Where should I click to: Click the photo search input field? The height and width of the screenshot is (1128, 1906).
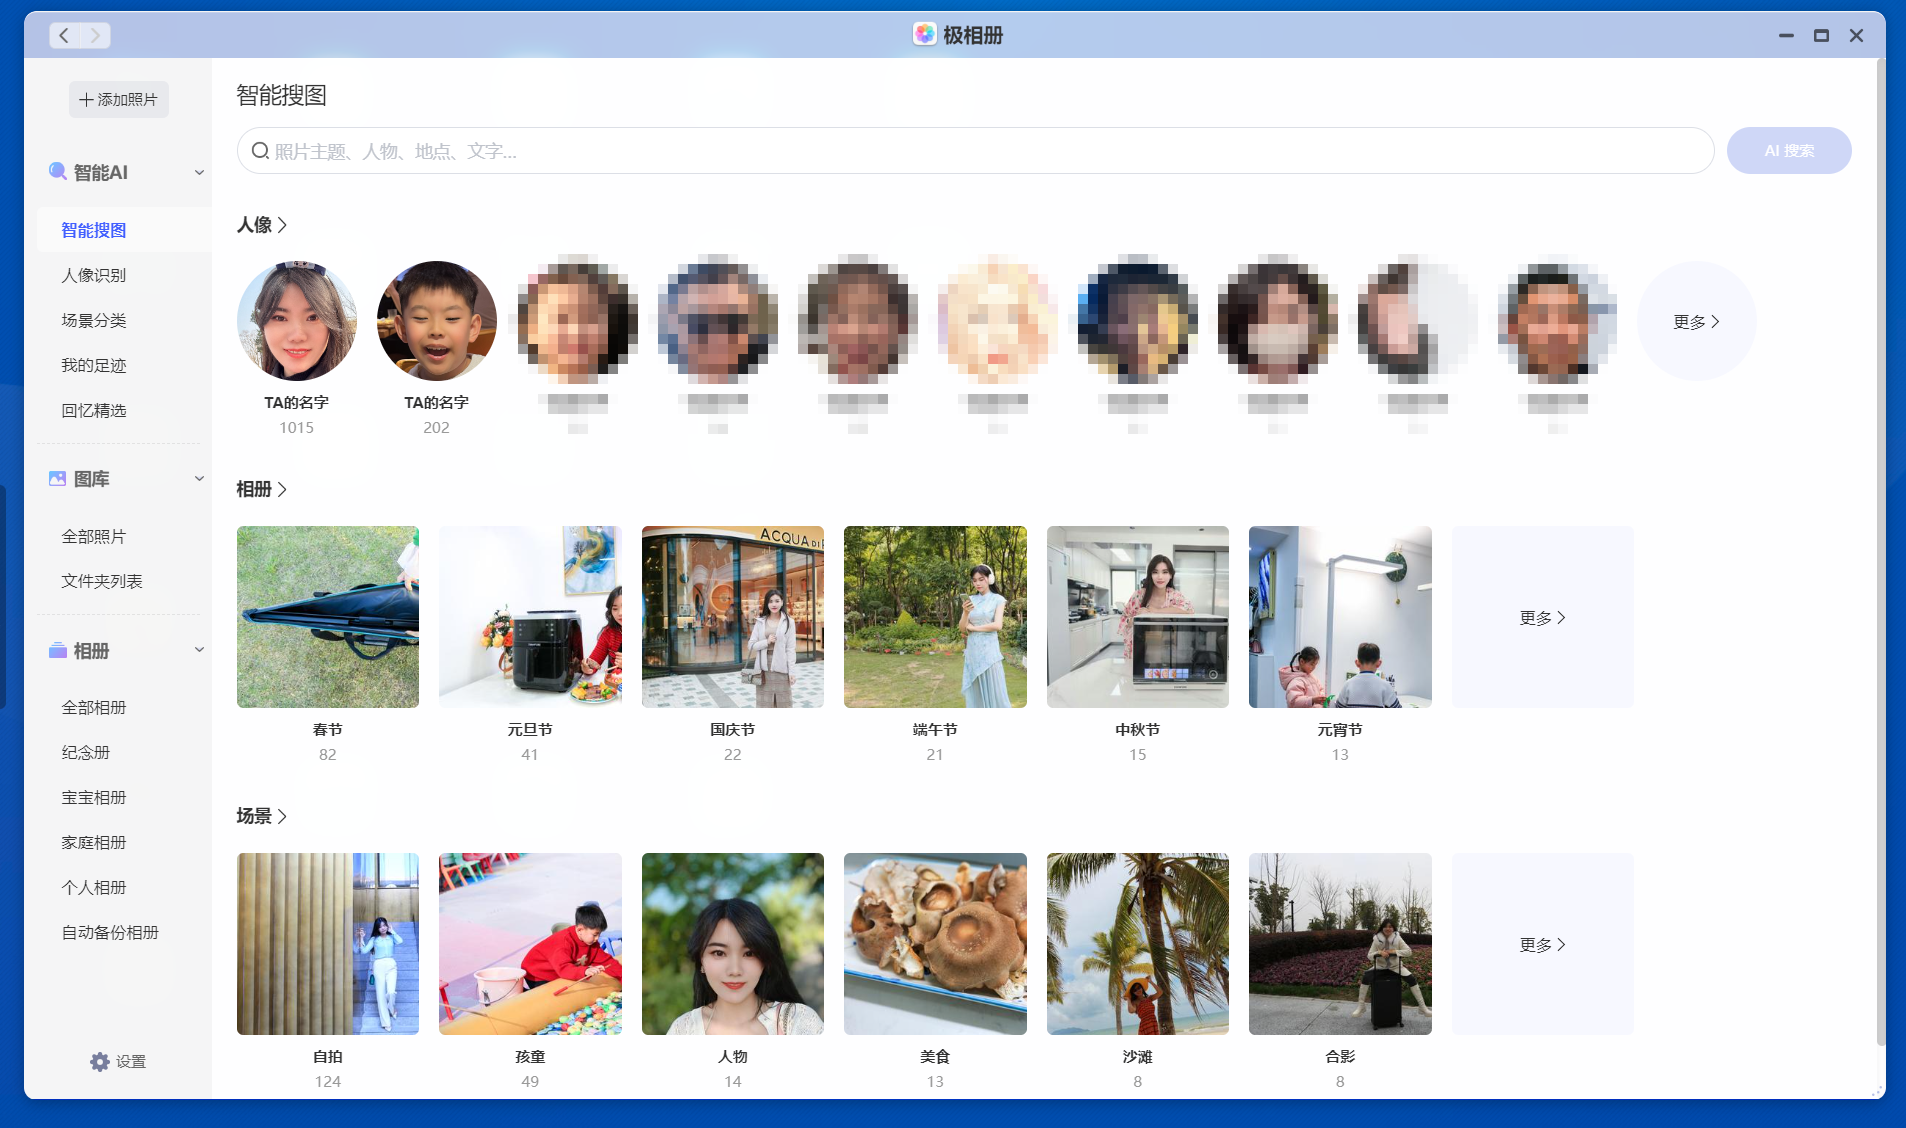(970, 150)
